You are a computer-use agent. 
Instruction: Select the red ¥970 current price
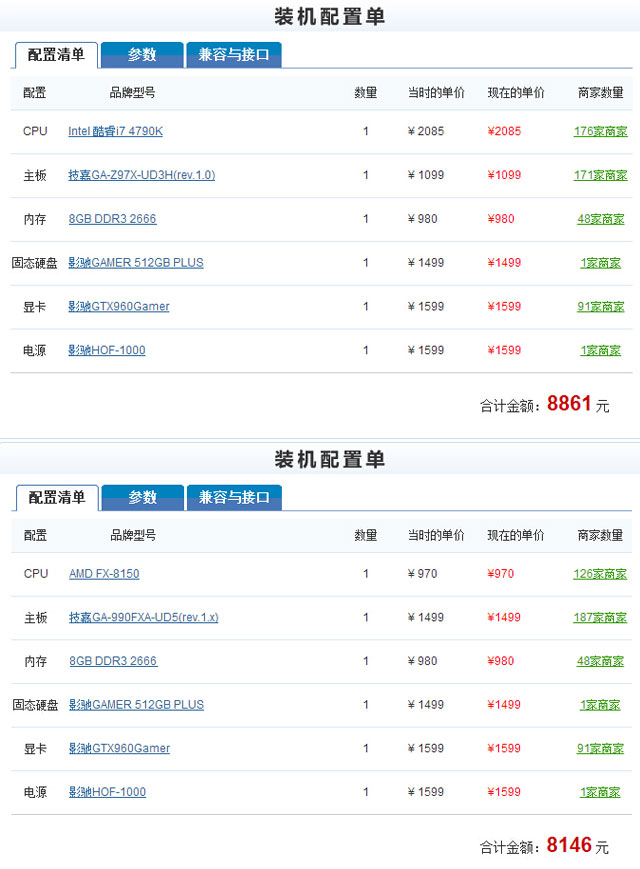coord(500,574)
